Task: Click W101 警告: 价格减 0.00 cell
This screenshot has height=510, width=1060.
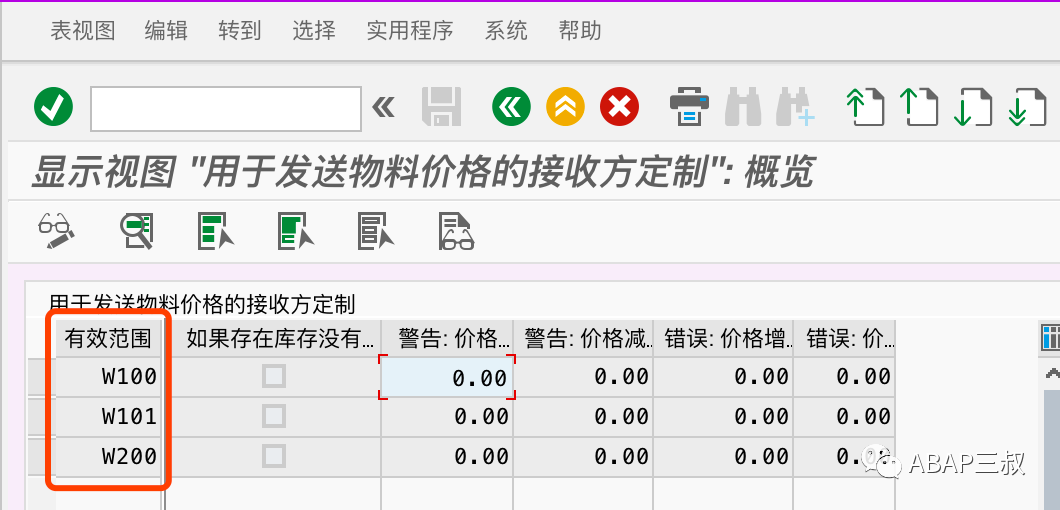Action: click(x=583, y=417)
